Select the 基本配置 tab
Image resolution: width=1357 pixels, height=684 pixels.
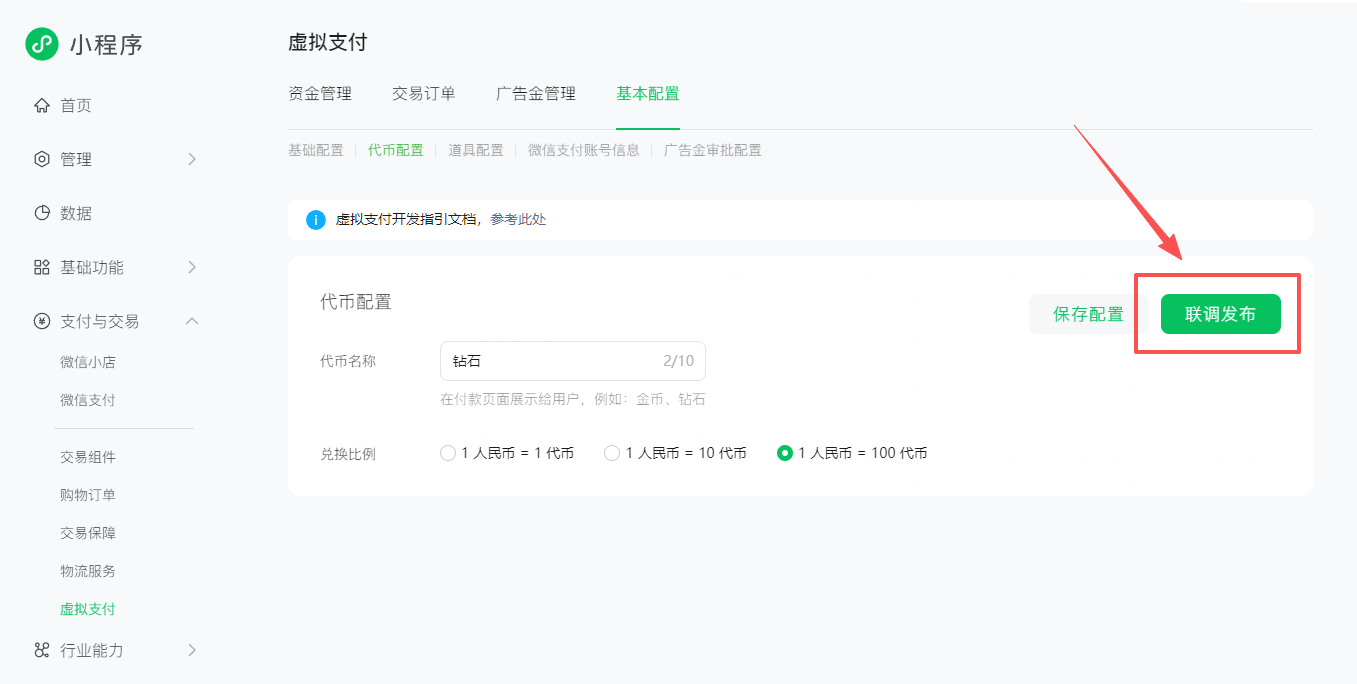click(648, 94)
